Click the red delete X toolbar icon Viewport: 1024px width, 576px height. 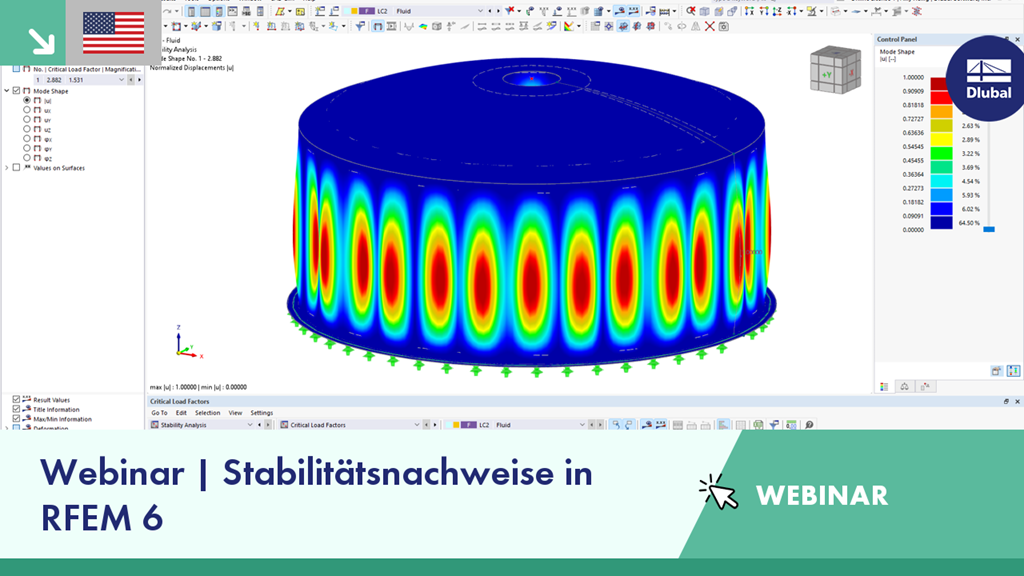point(710,27)
